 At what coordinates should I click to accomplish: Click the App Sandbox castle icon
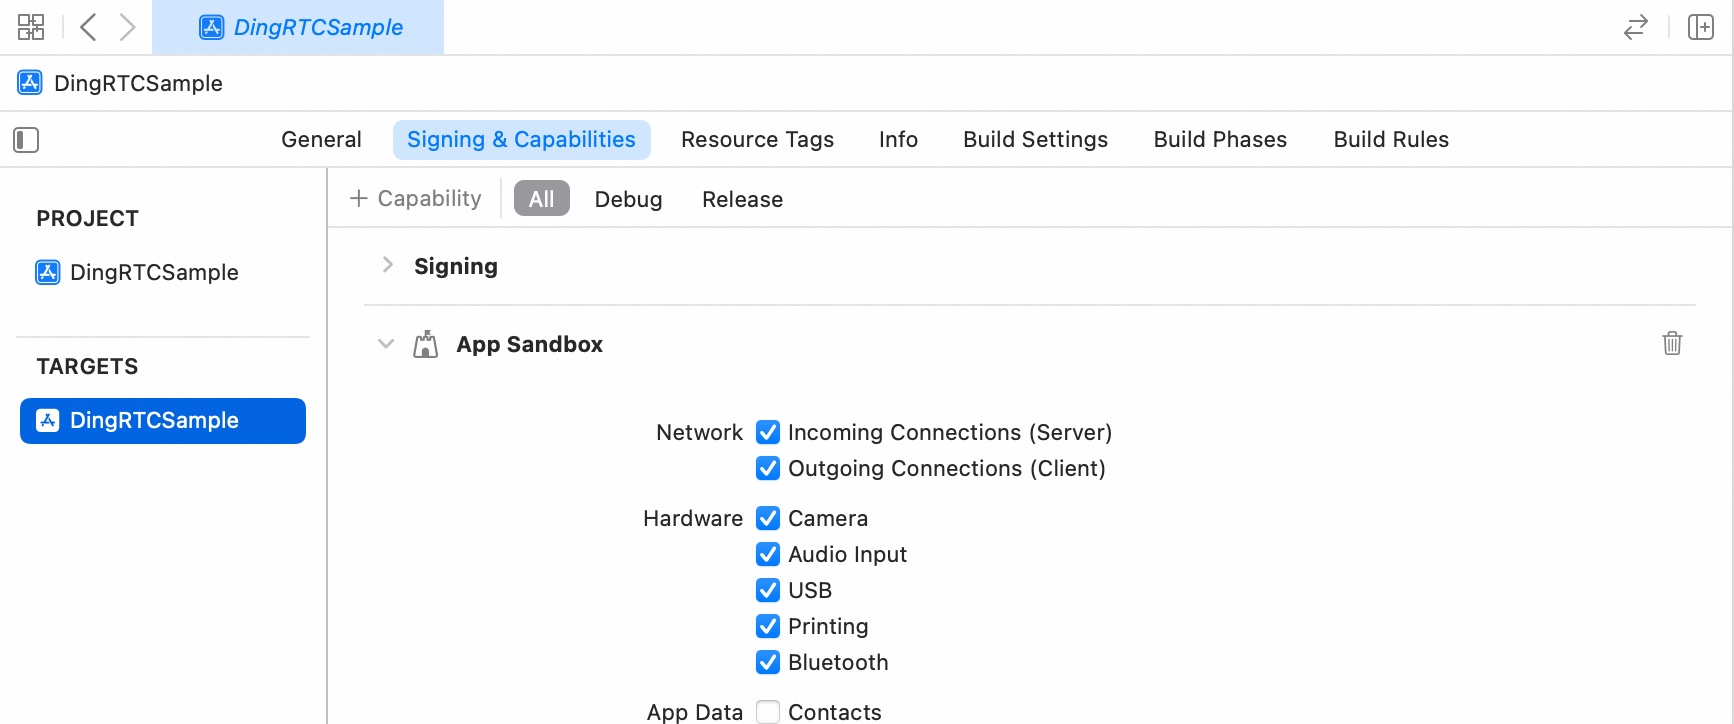coord(426,344)
